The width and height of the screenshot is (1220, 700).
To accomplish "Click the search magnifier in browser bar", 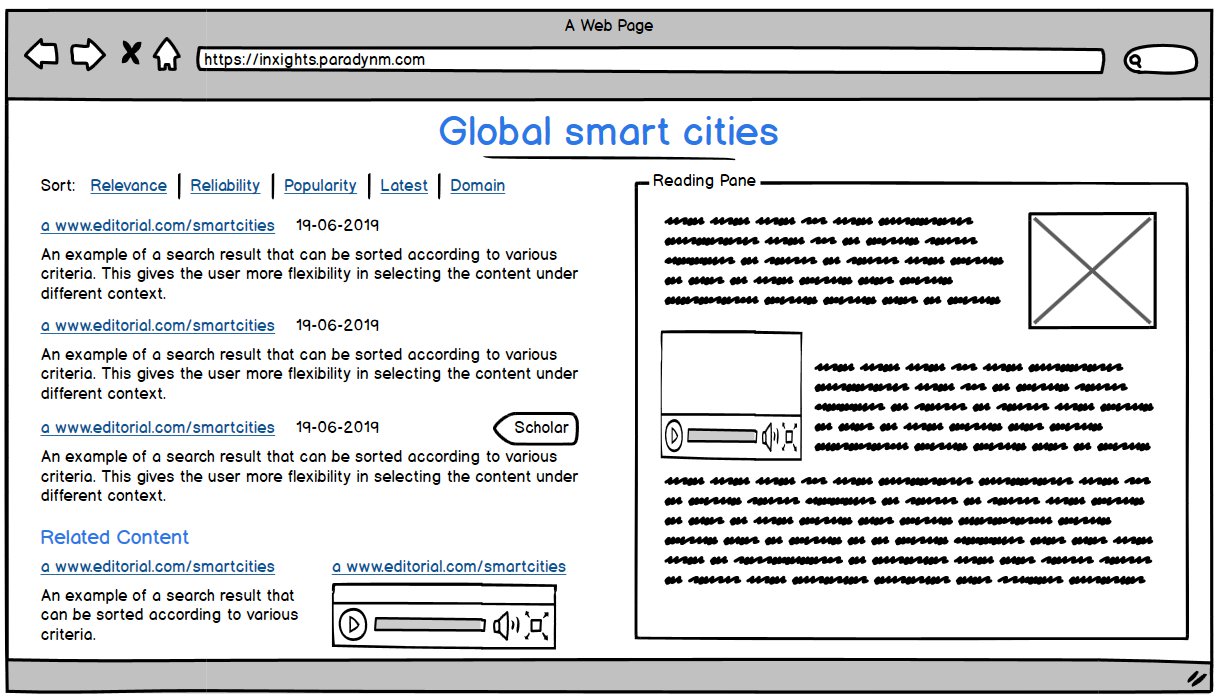I will coord(1135,61).
